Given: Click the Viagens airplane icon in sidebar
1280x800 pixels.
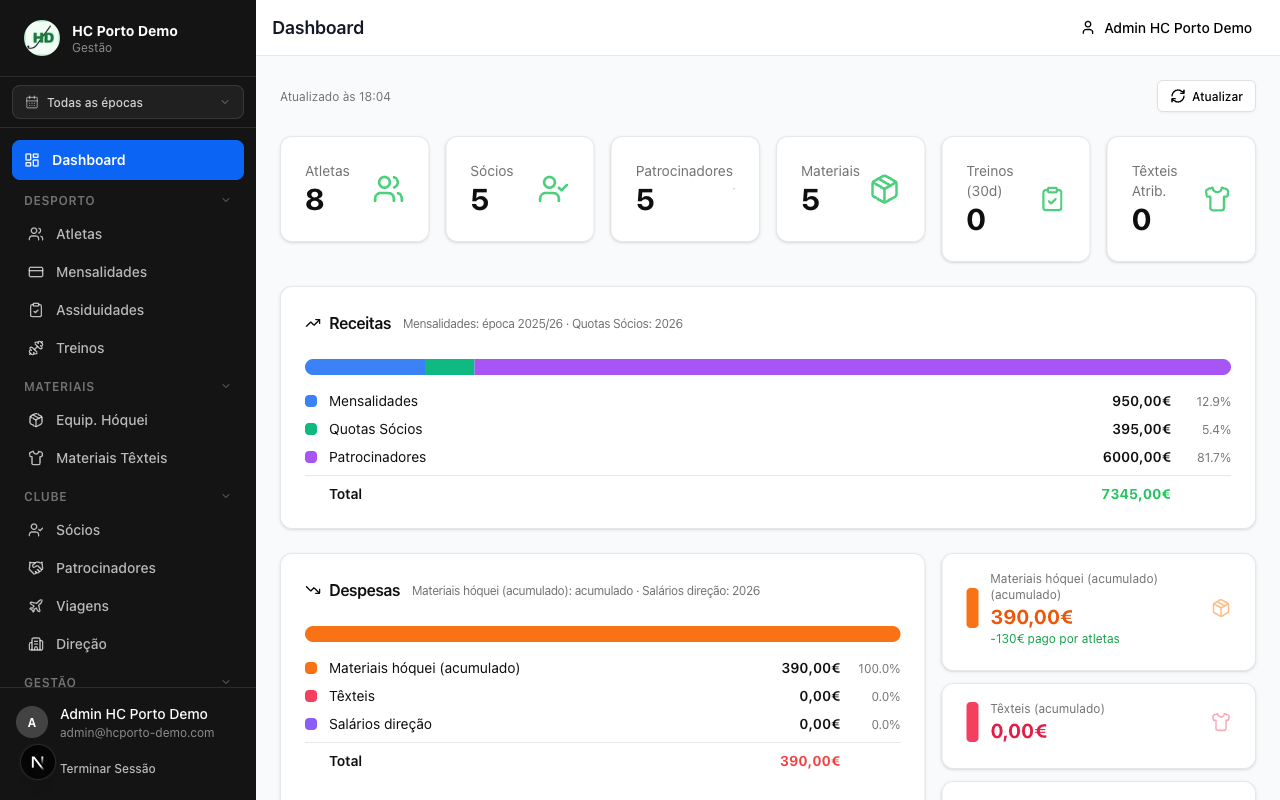Looking at the screenshot, I should coord(36,606).
